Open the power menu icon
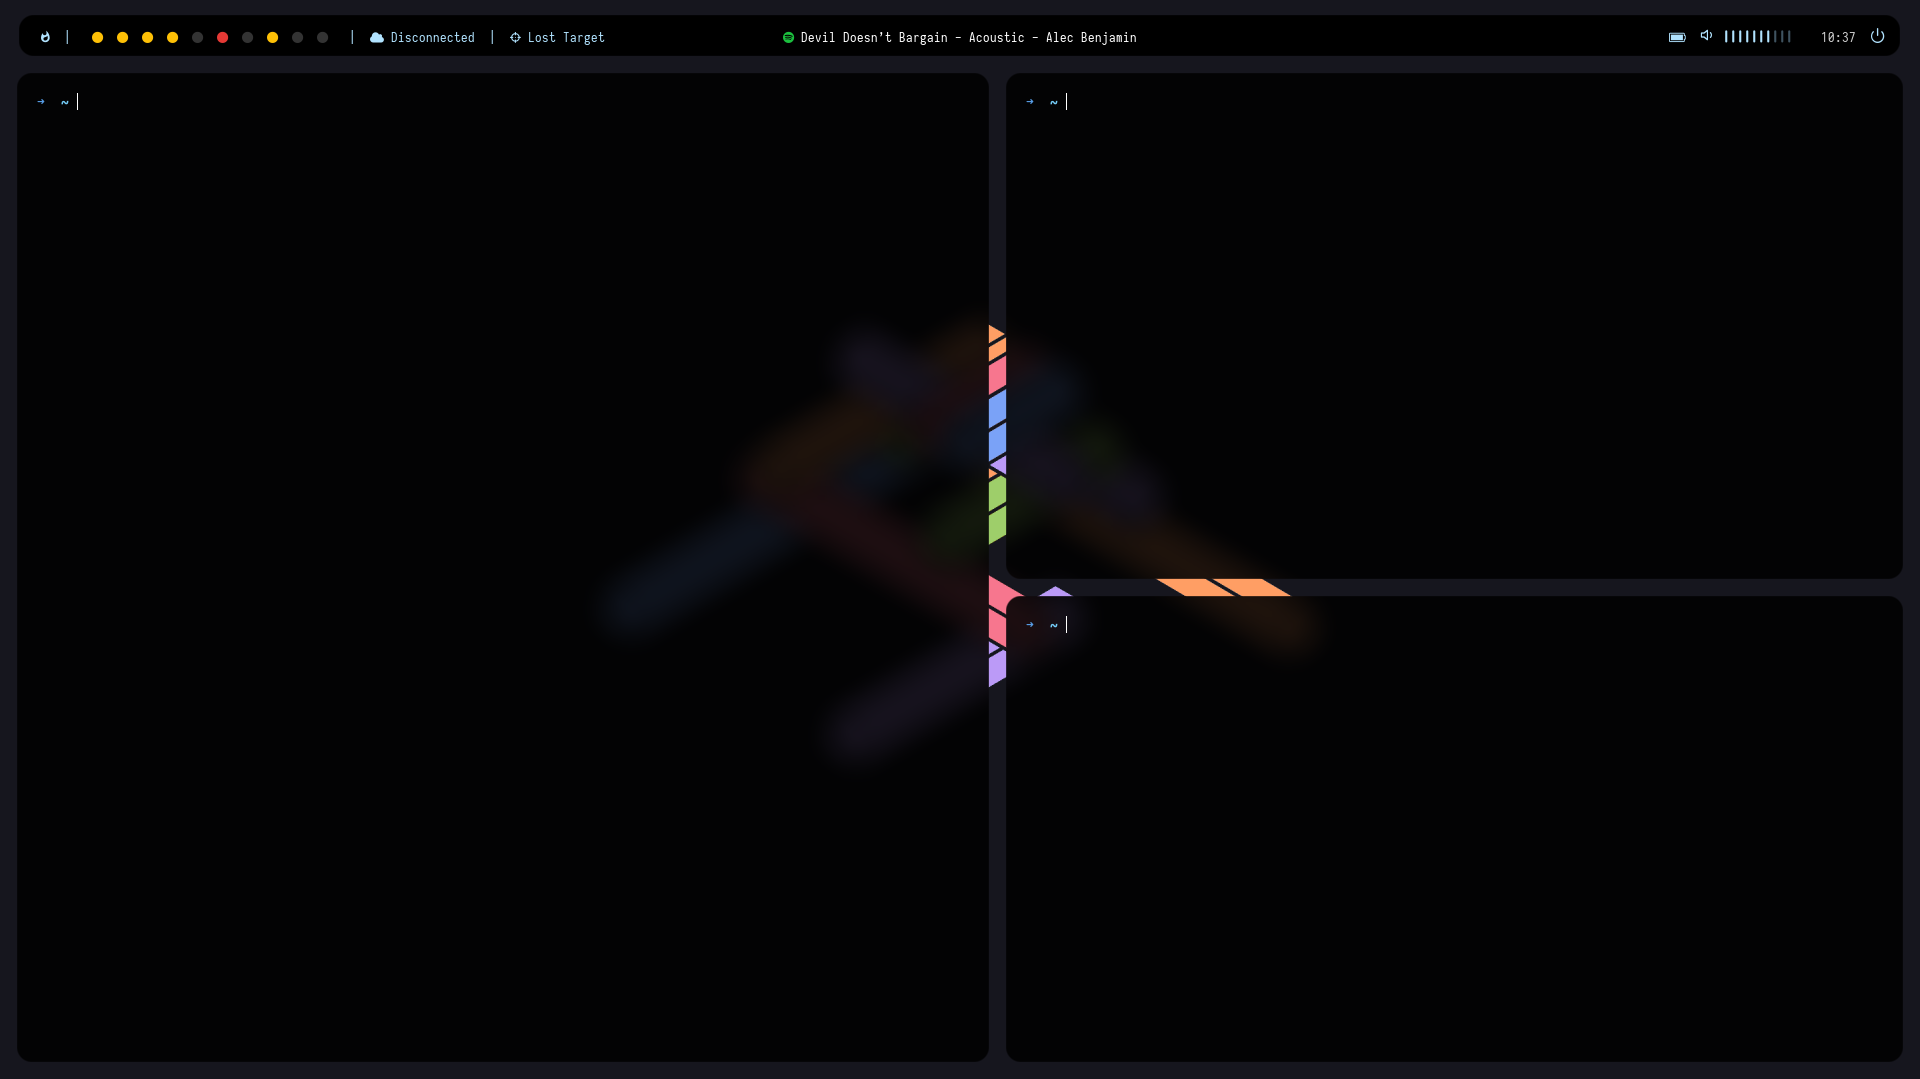1920x1079 pixels. click(1877, 36)
